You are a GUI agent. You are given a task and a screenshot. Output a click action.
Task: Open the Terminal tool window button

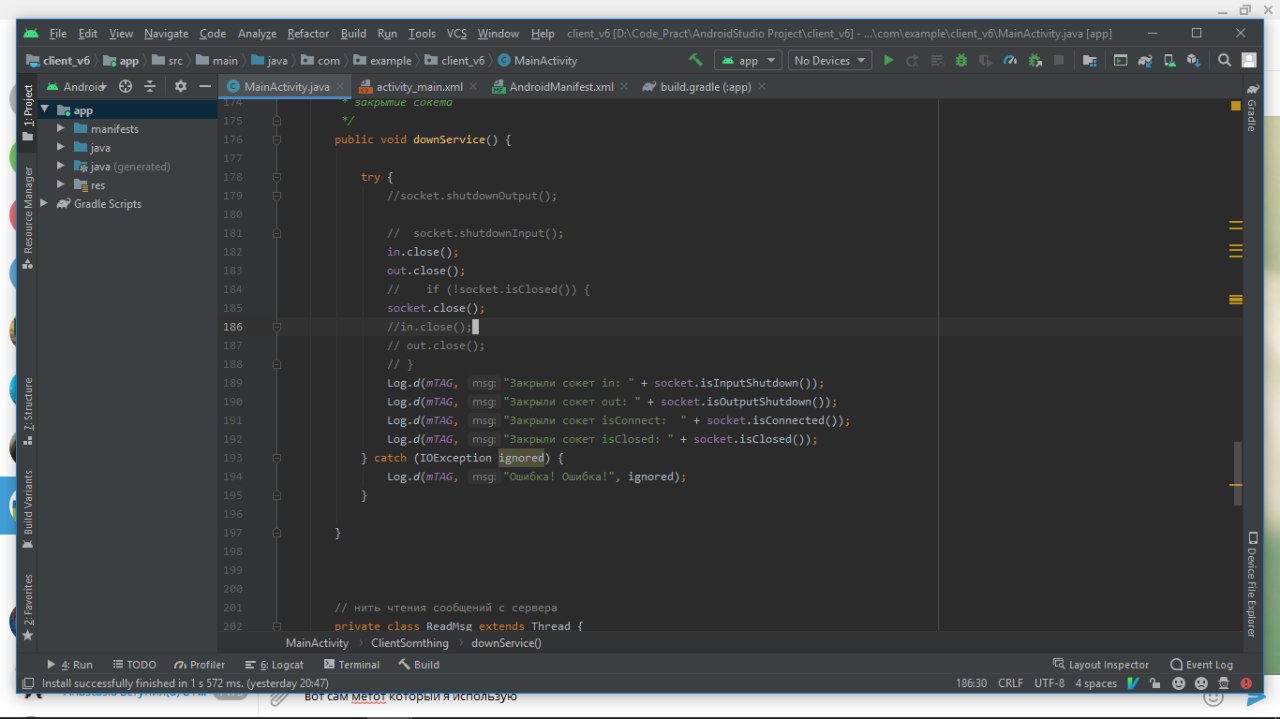(x=352, y=664)
